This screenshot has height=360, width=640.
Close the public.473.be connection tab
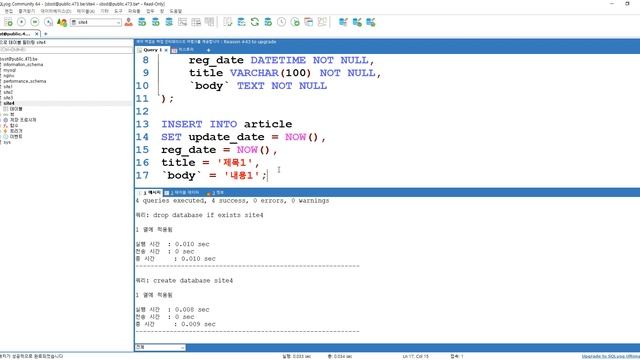click(x=37, y=34)
